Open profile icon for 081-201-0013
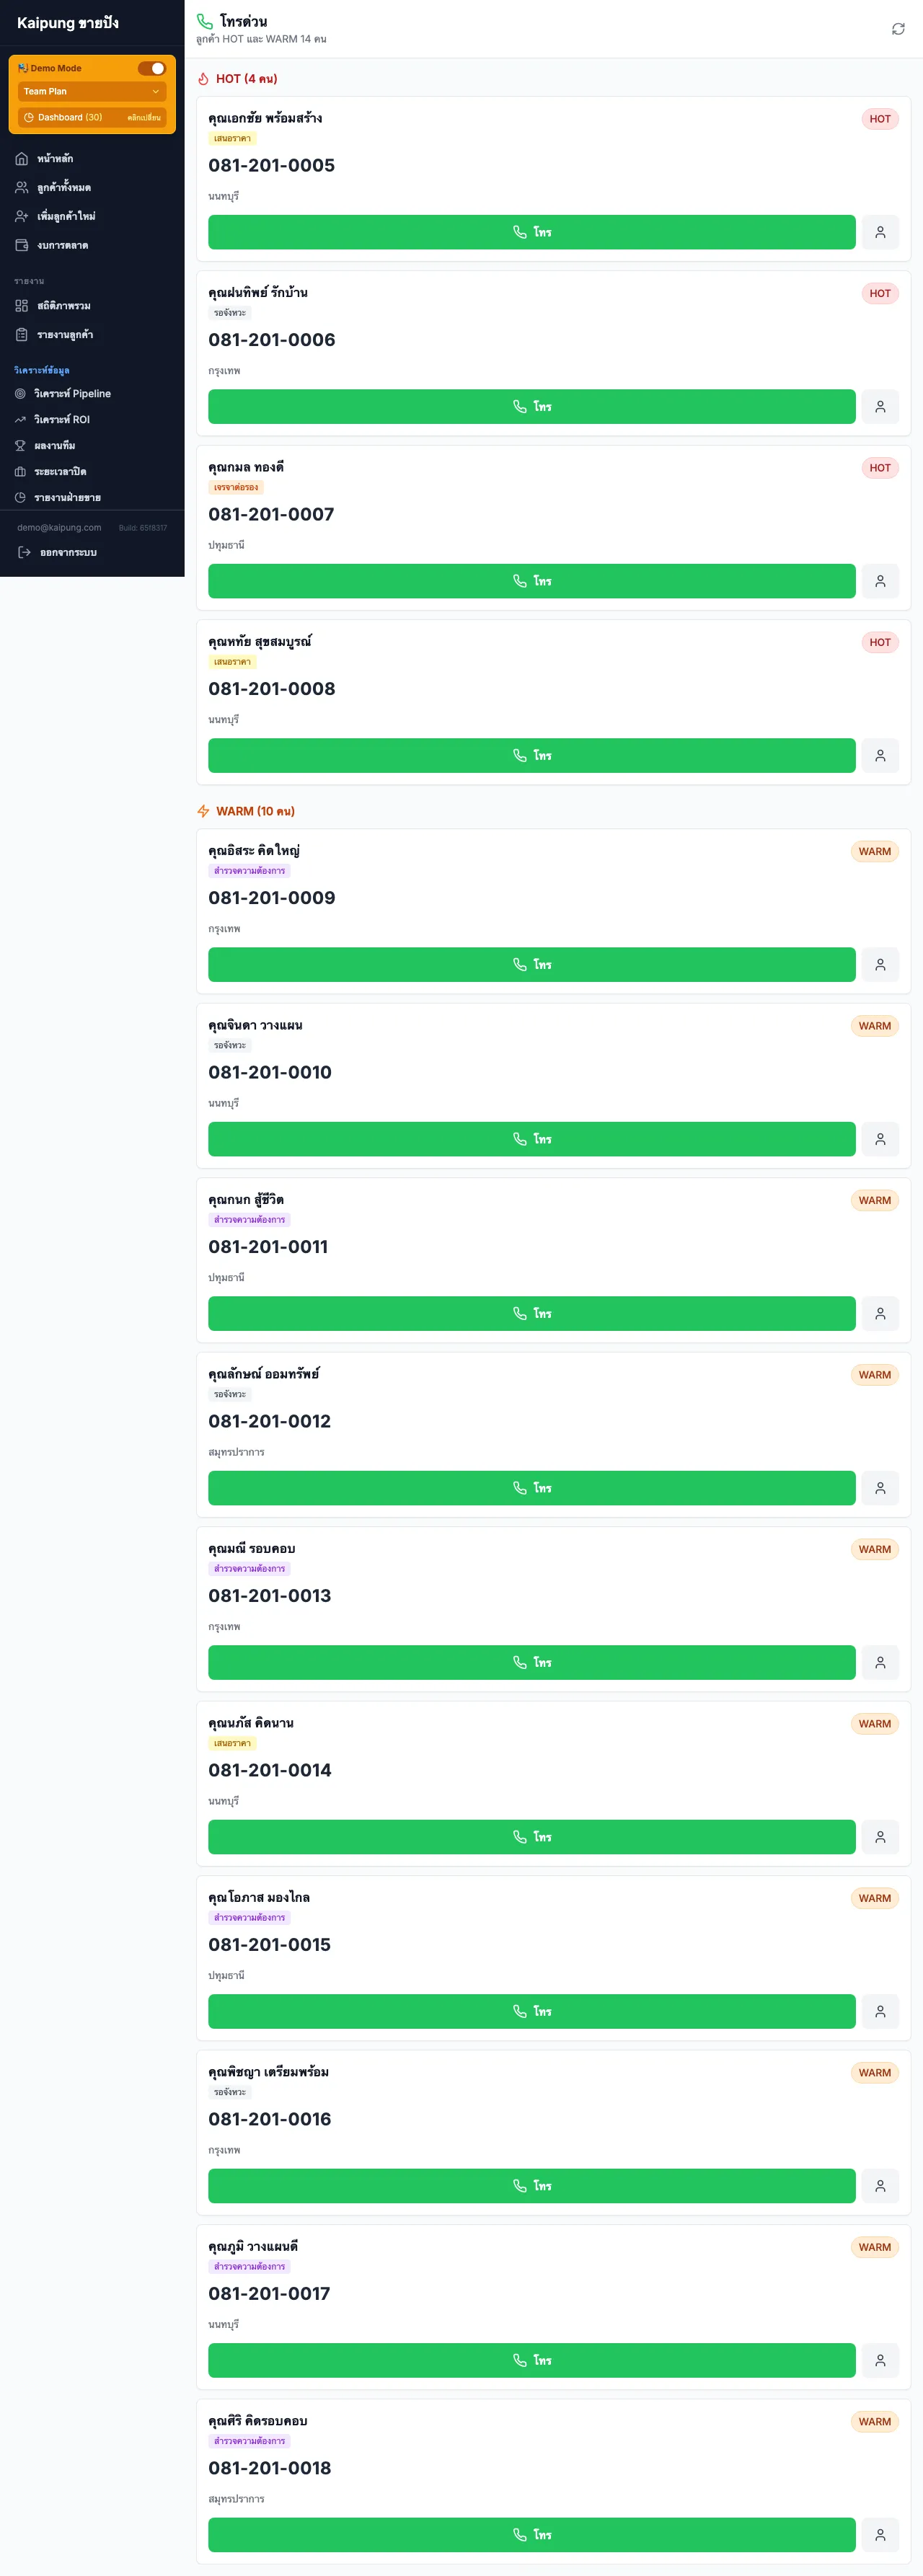This screenshot has width=923, height=2576. (x=880, y=1662)
